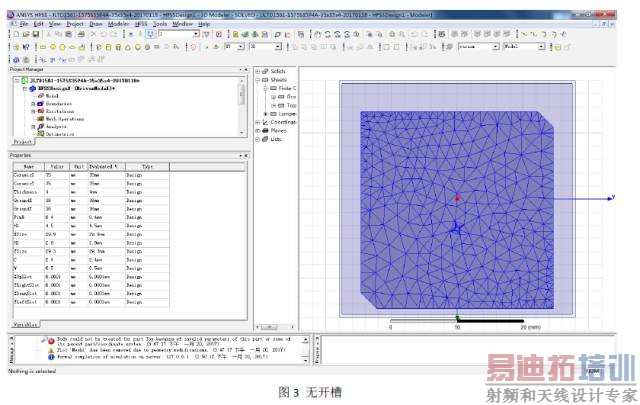640x405 pixels.
Task: Click the grid settings toolbar icon
Action: [x=442, y=34]
